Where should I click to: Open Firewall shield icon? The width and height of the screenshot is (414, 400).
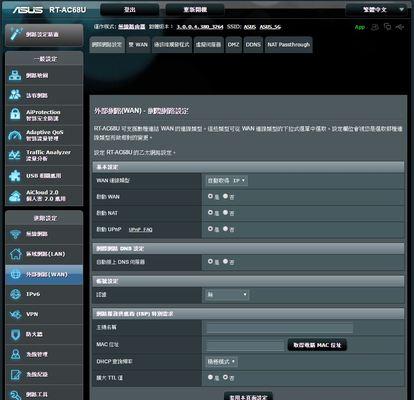(x=15, y=334)
